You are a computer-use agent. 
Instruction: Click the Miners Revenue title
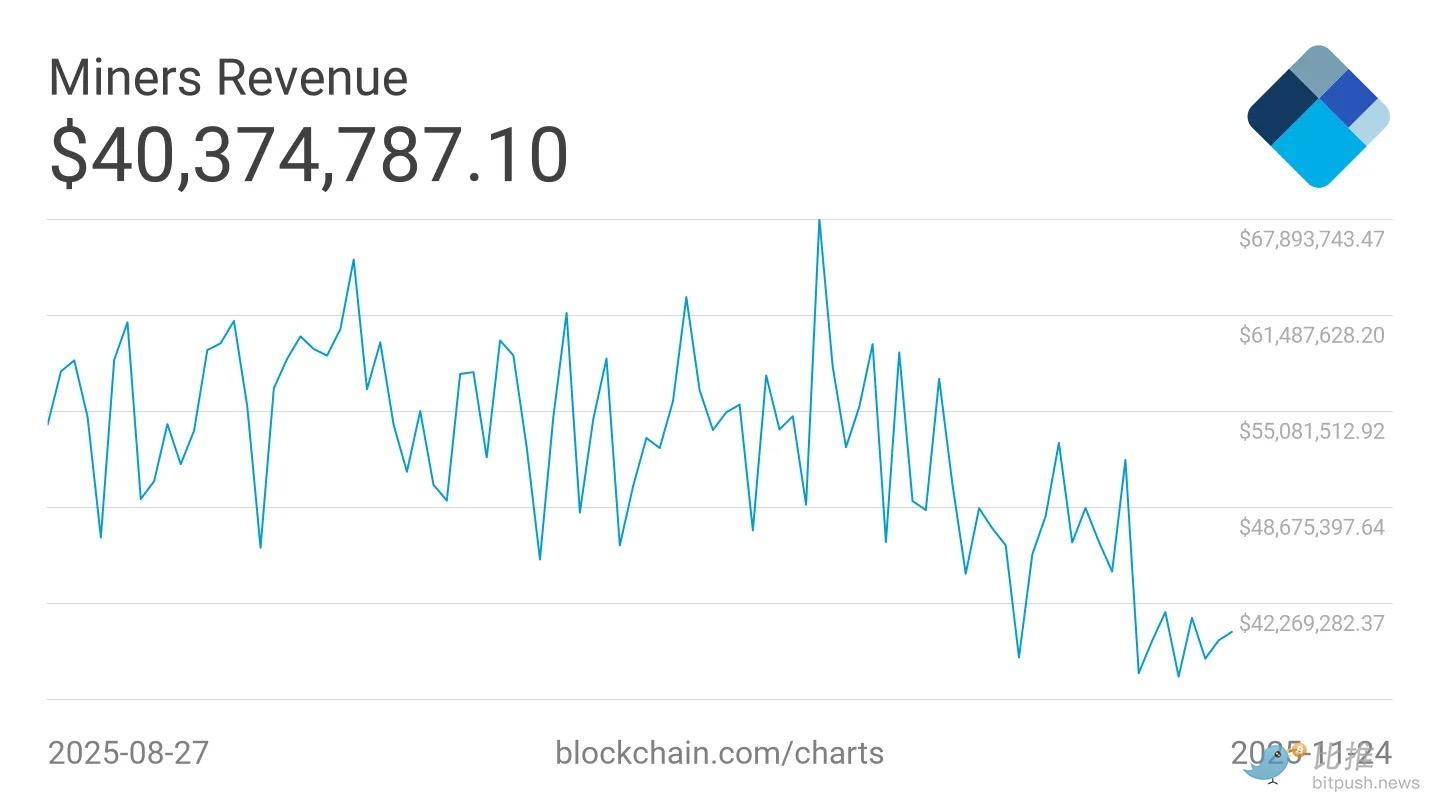click(x=228, y=77)
